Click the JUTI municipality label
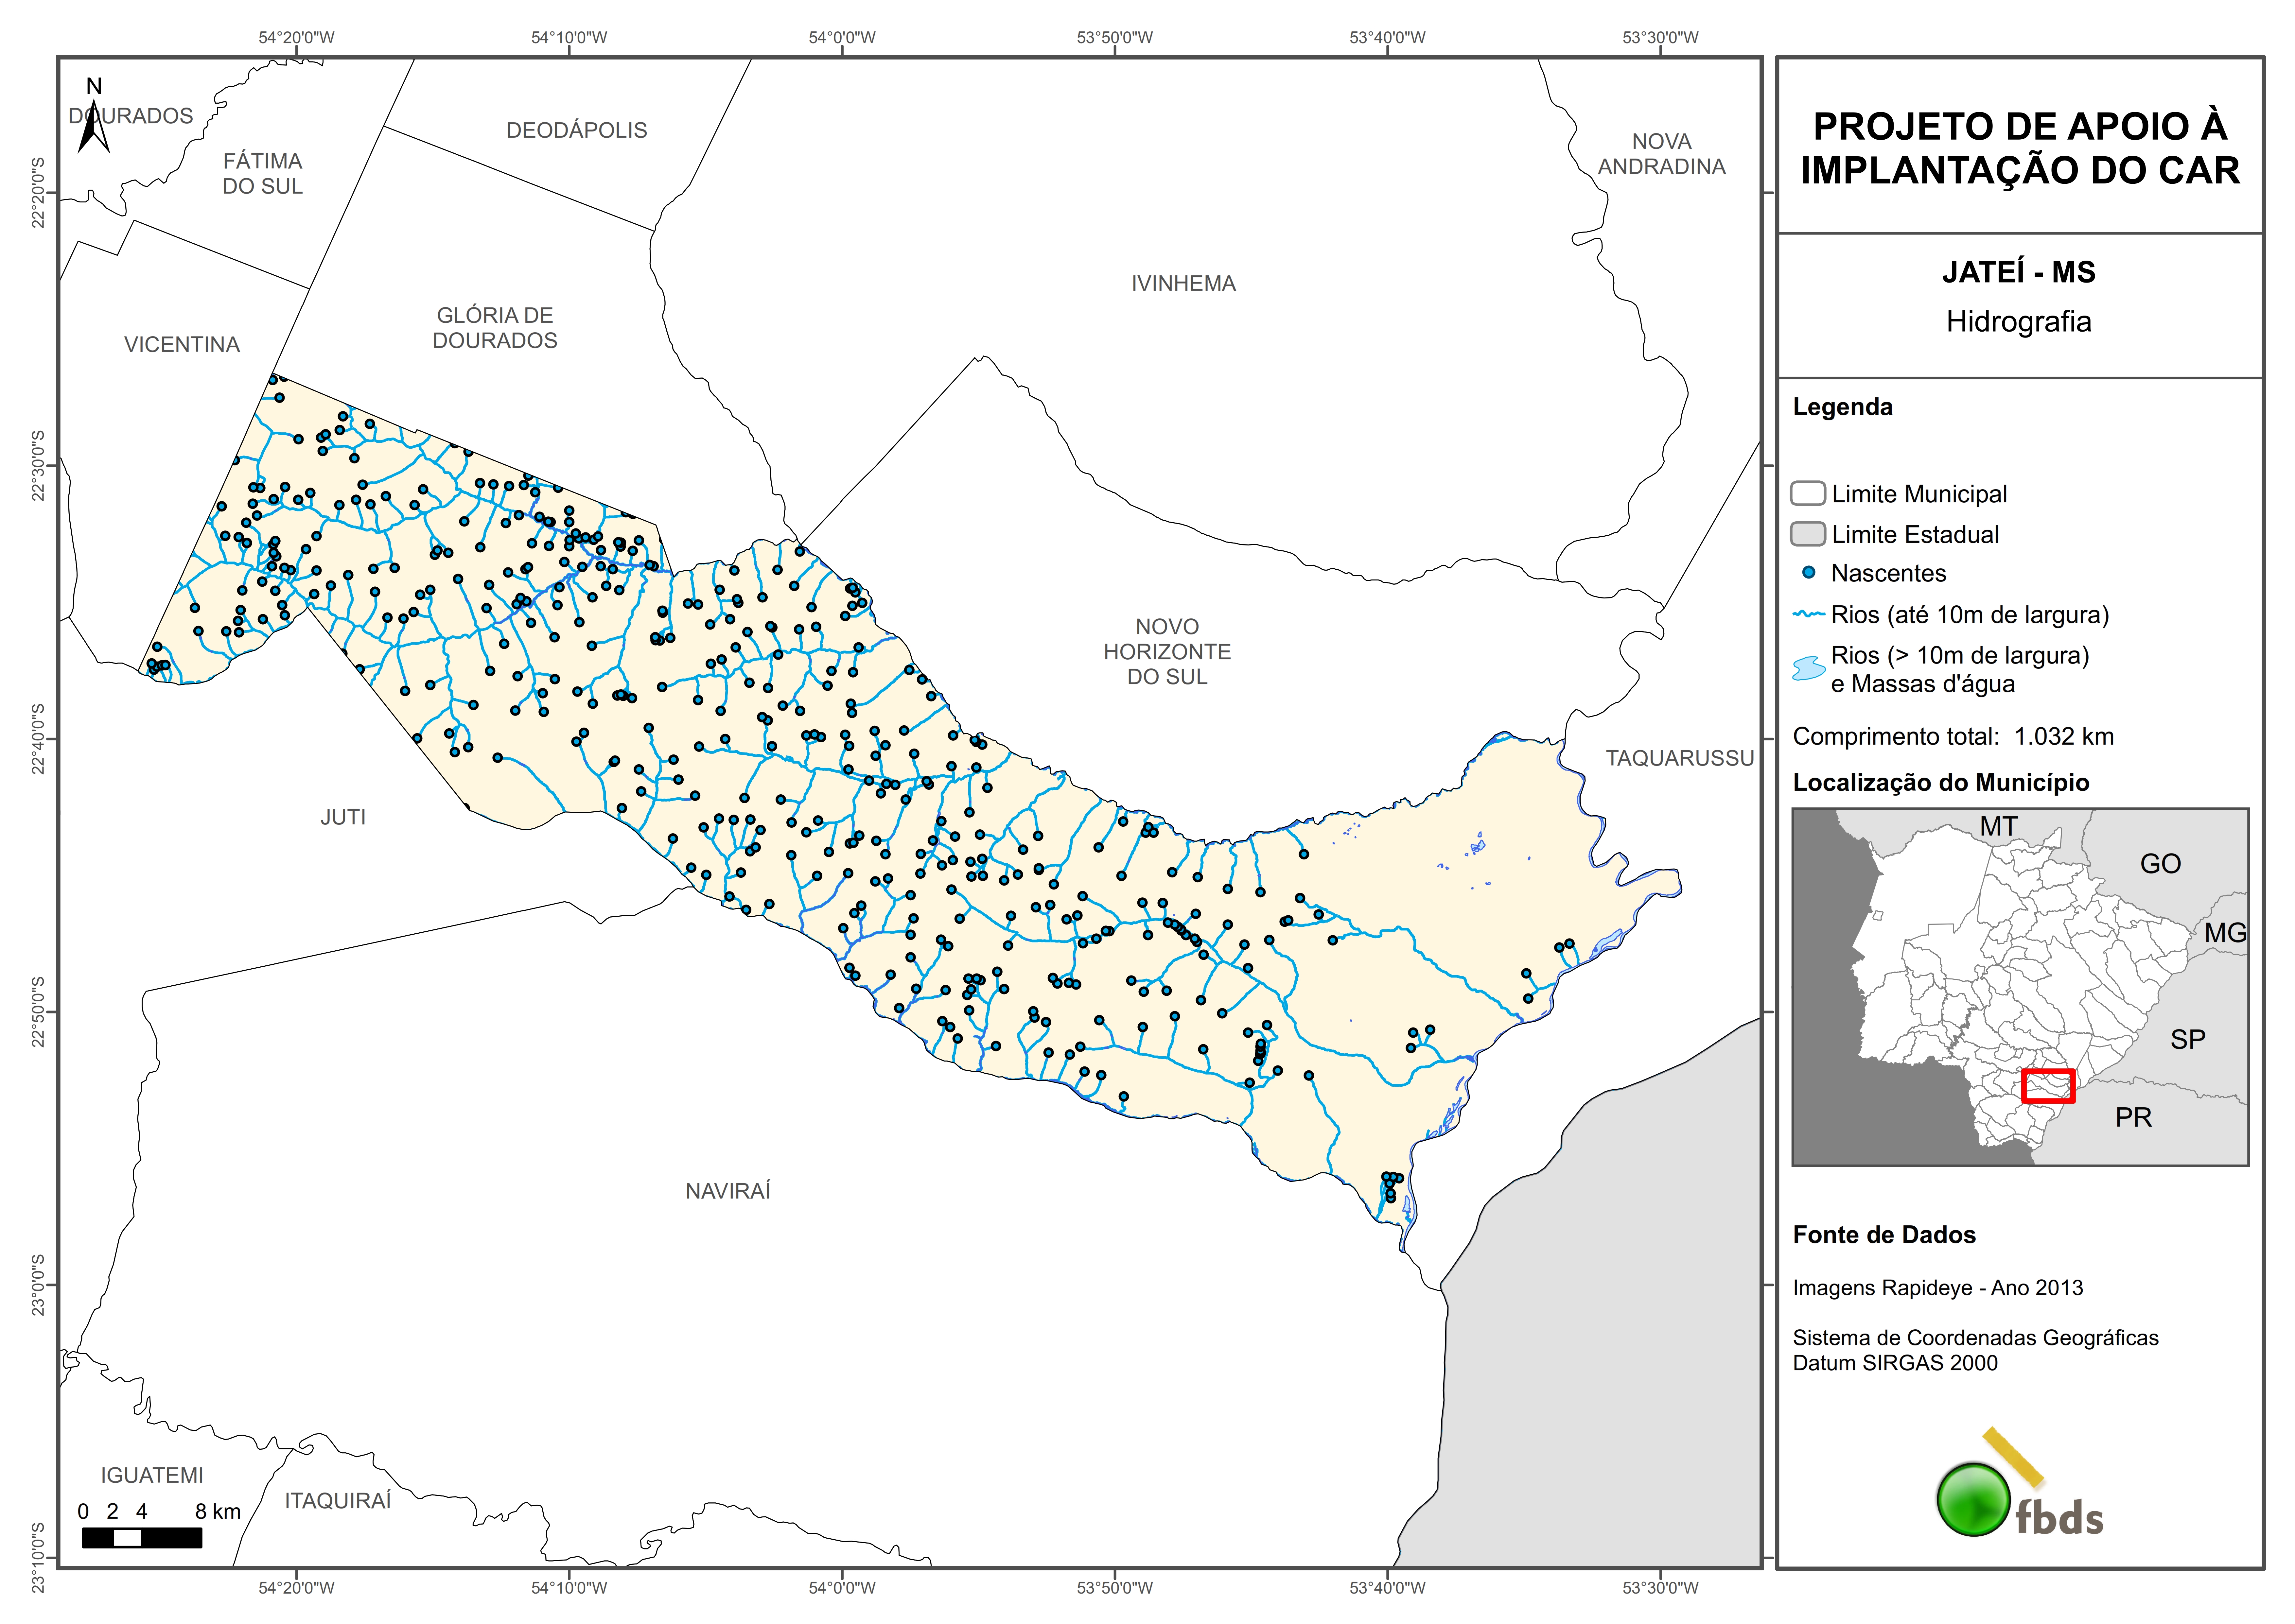The image size is (2295, 1624). [343, 817]
